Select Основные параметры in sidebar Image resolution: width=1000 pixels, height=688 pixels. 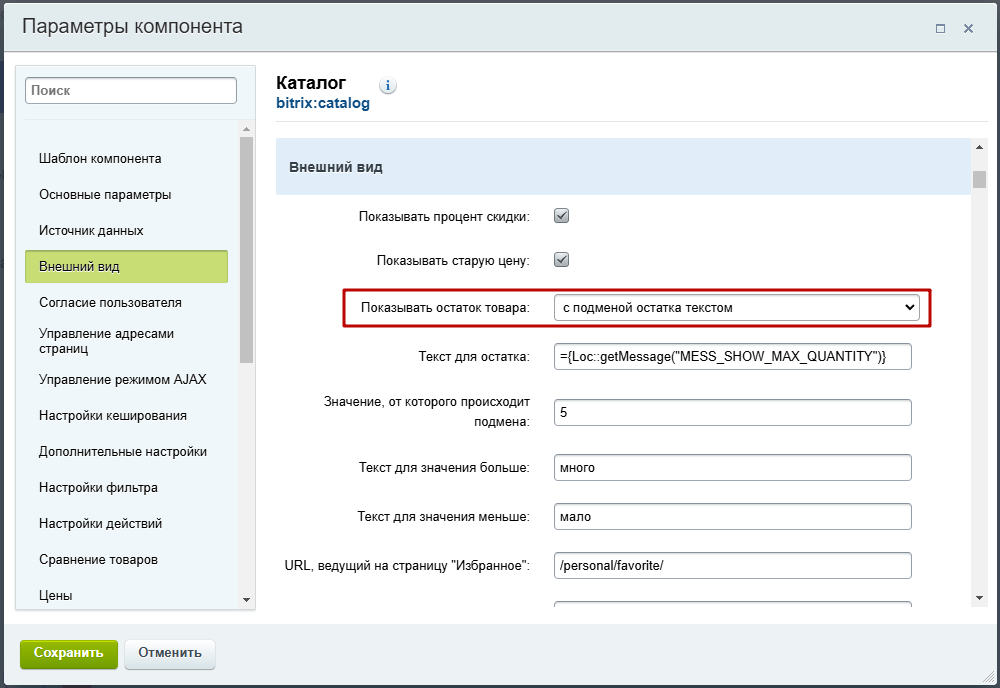point(105,194)
